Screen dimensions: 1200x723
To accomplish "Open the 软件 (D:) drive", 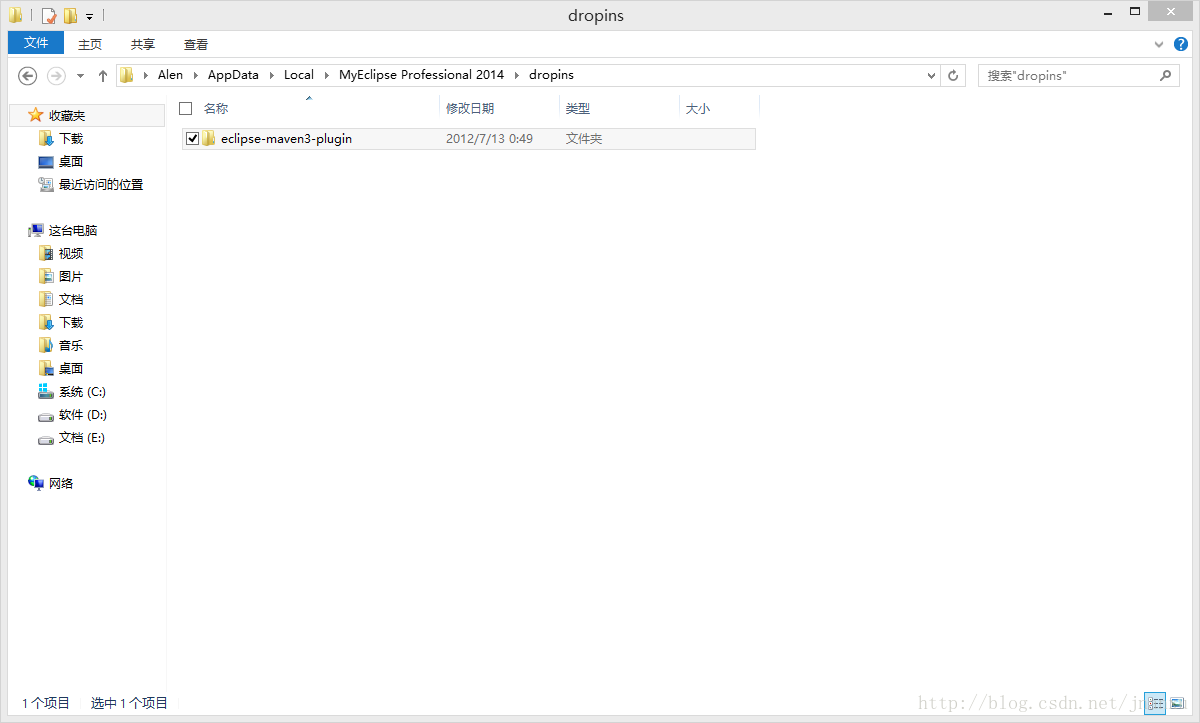I will (82, 415).
